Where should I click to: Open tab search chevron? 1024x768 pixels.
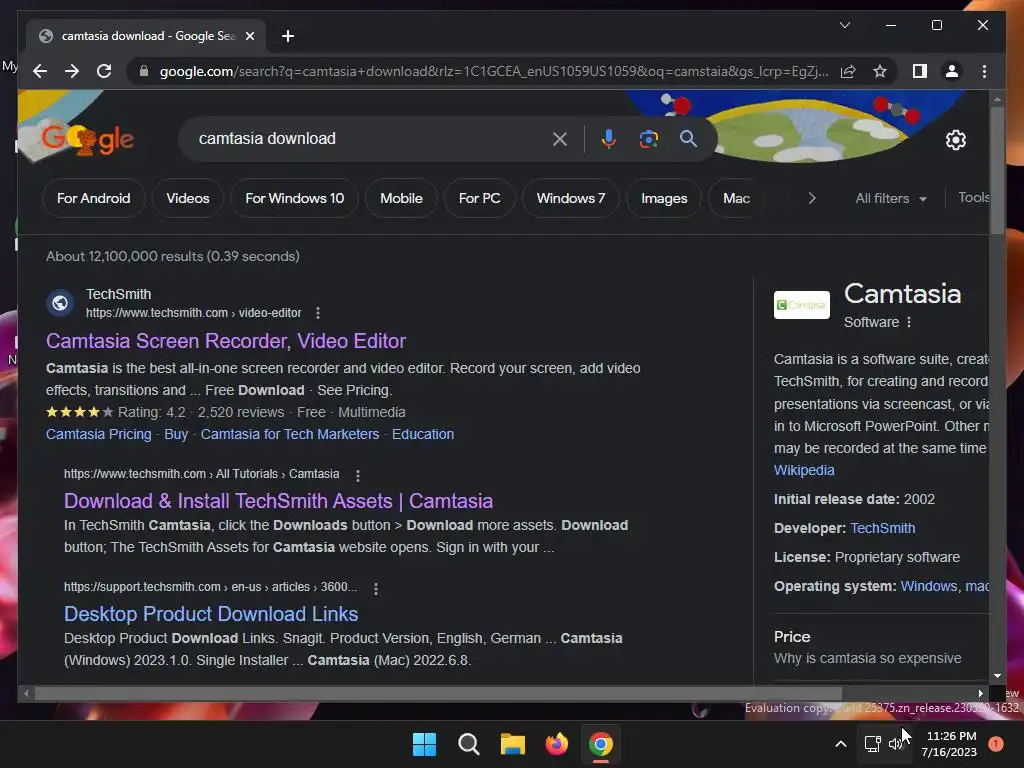[844, 25]
